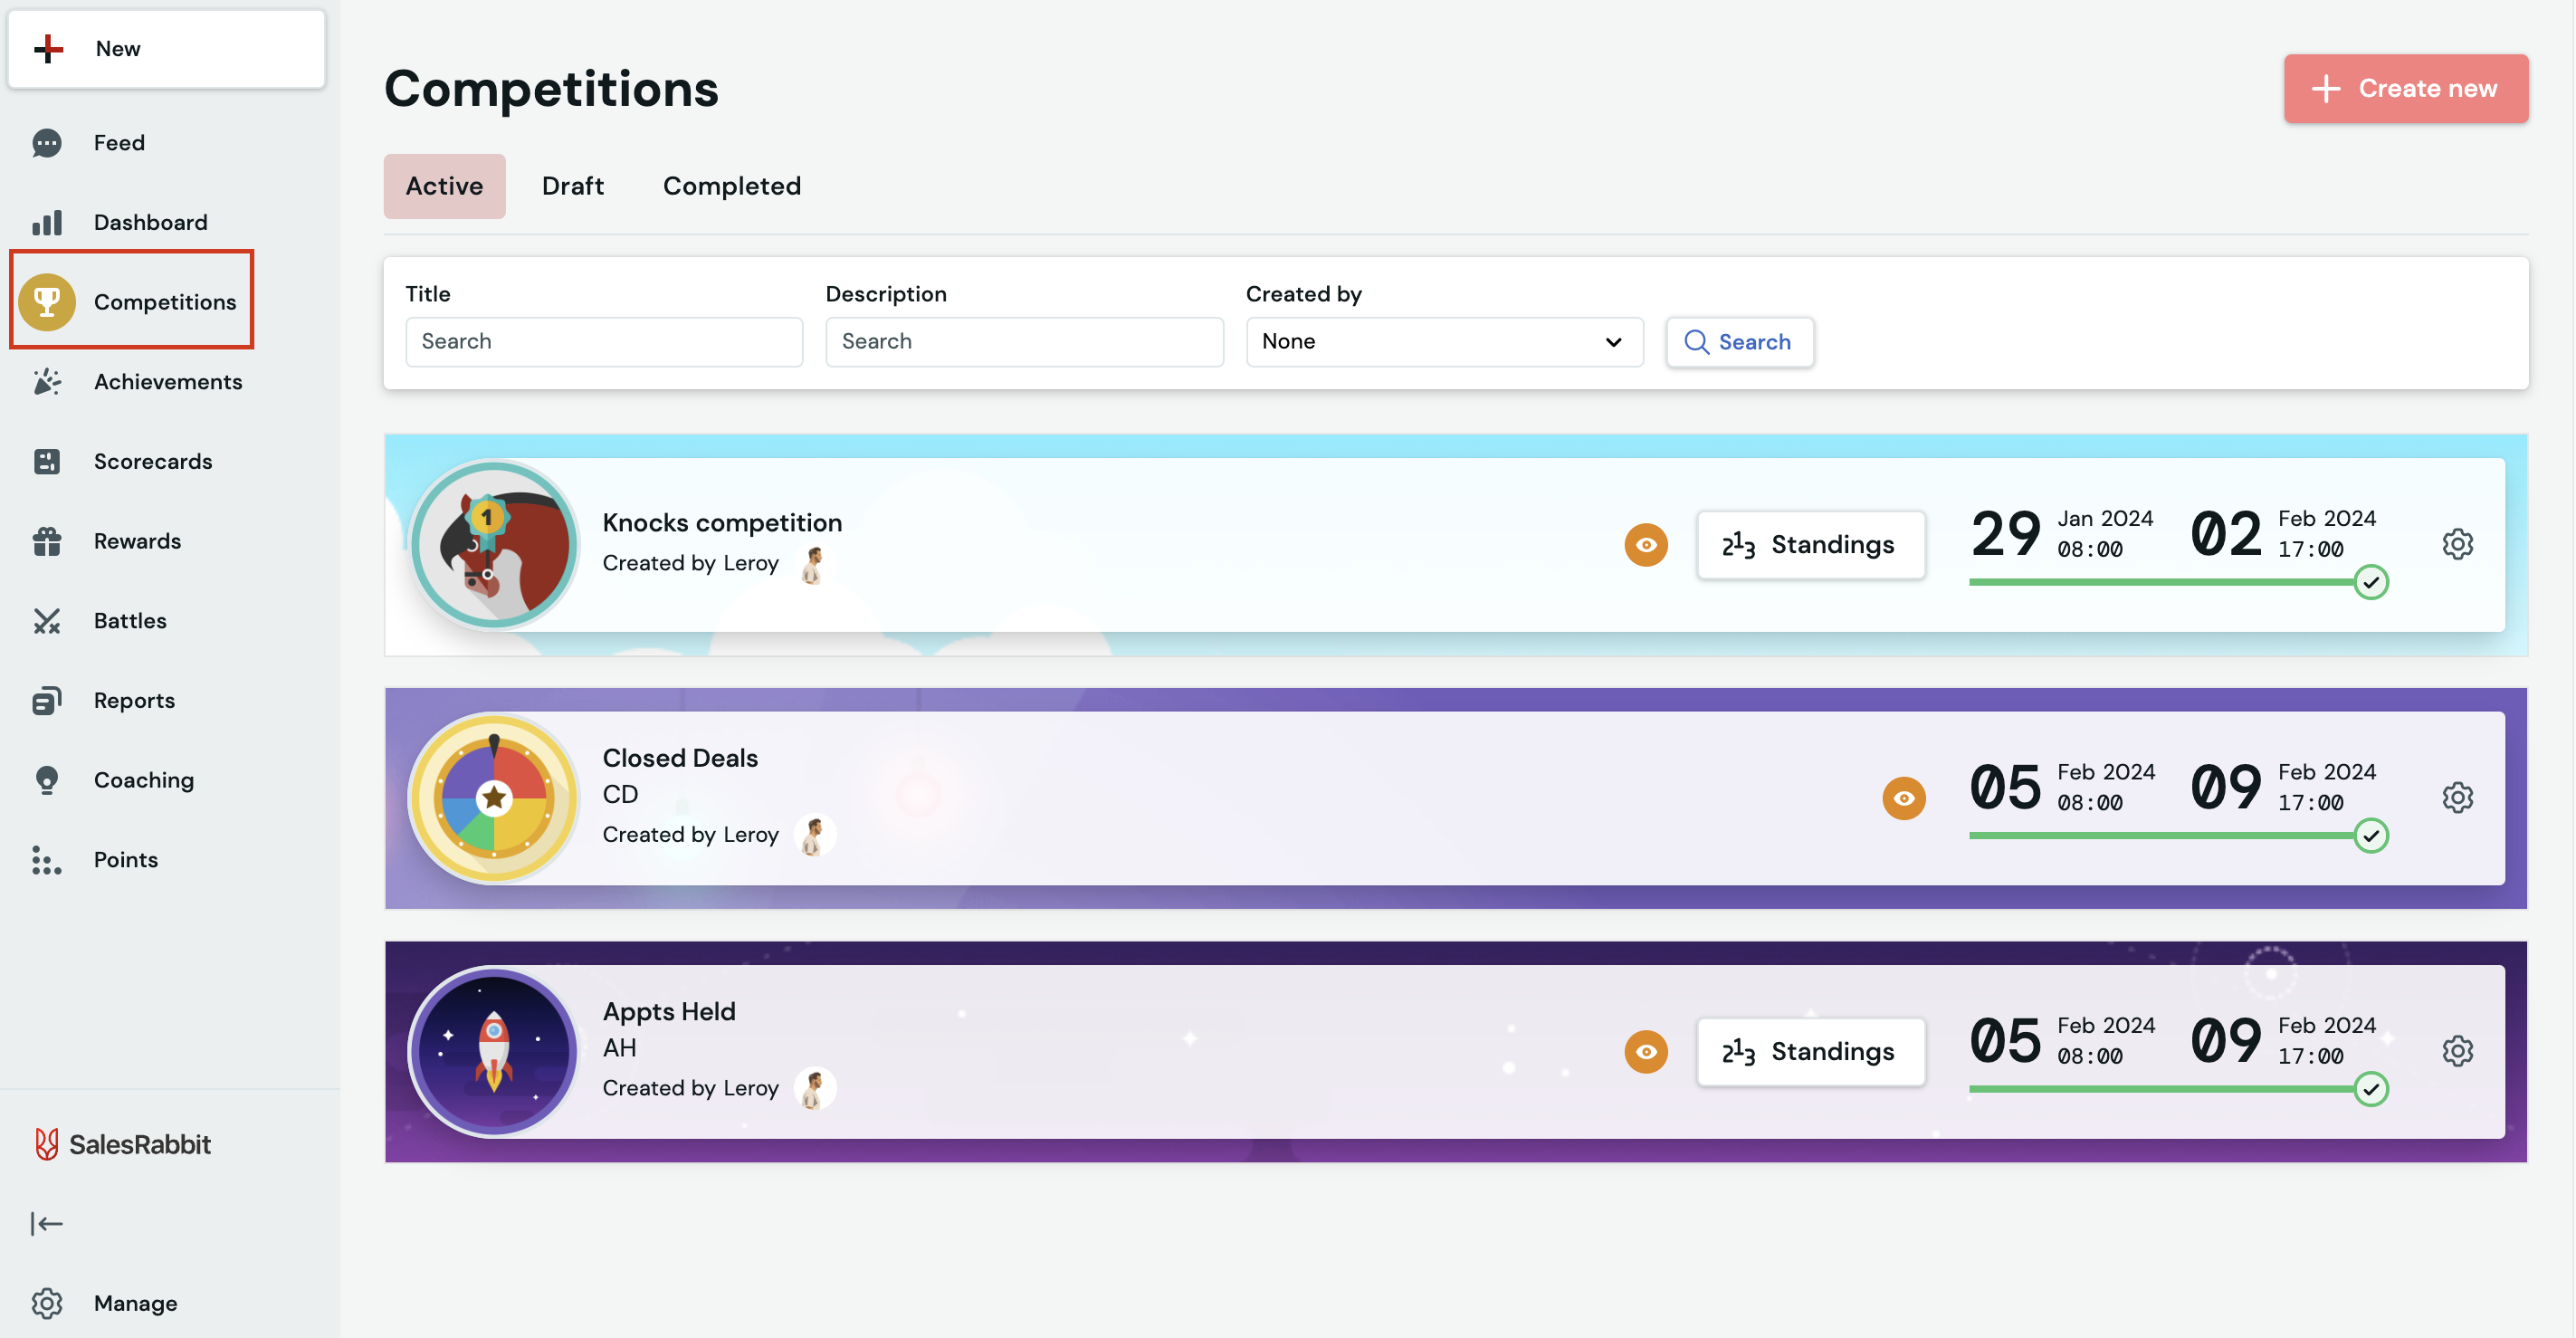2576x1338 pixels.
Task: Switch to the Completed tab
Action: 732,186
